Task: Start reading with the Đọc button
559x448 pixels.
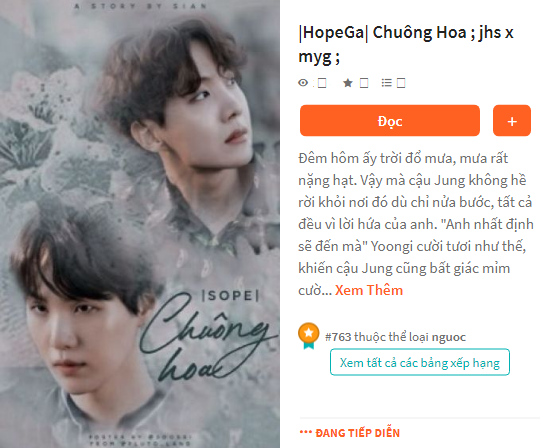Action: click(x=390, y=120)
